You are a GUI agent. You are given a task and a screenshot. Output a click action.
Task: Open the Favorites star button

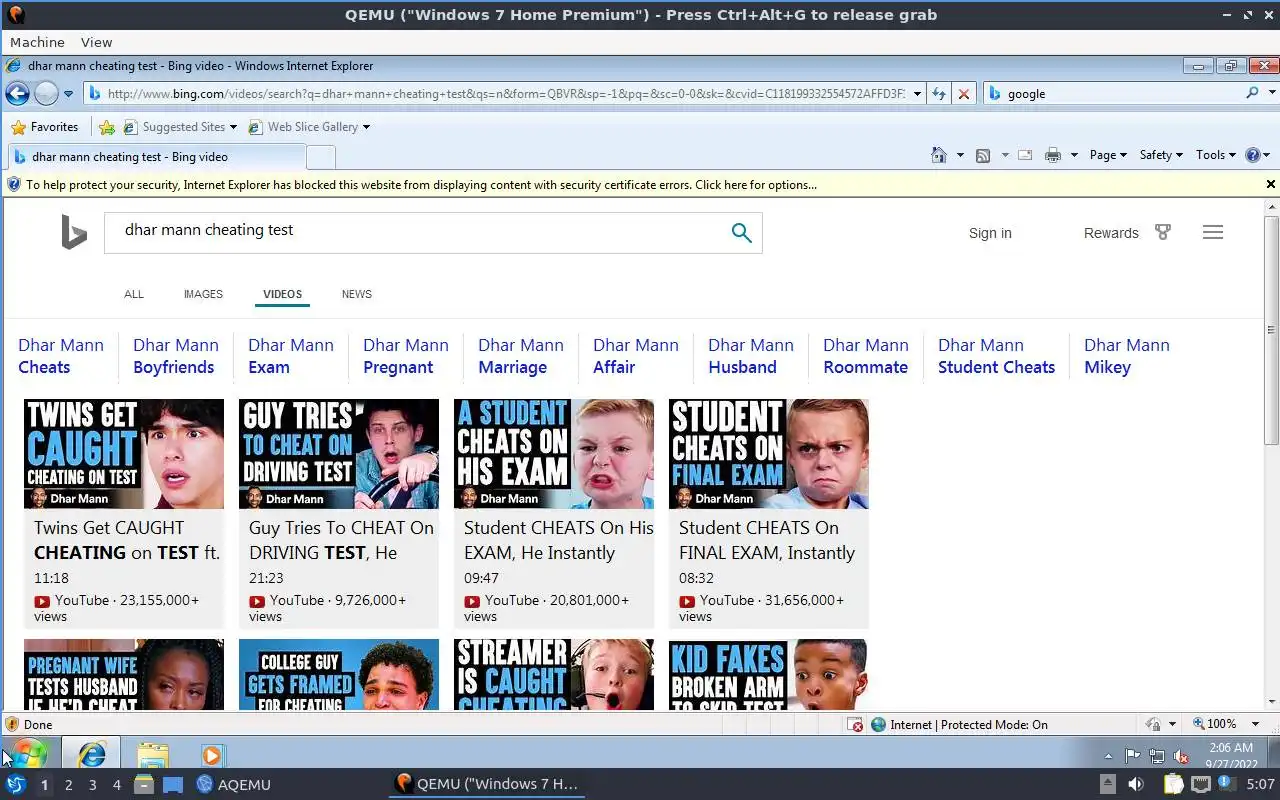(x=44, y=127)
